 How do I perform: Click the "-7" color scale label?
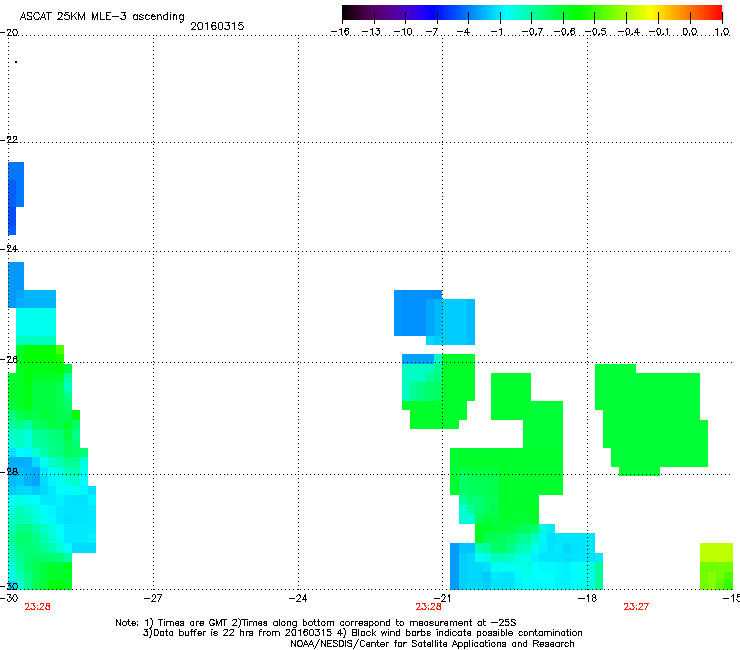coord(432,32)
